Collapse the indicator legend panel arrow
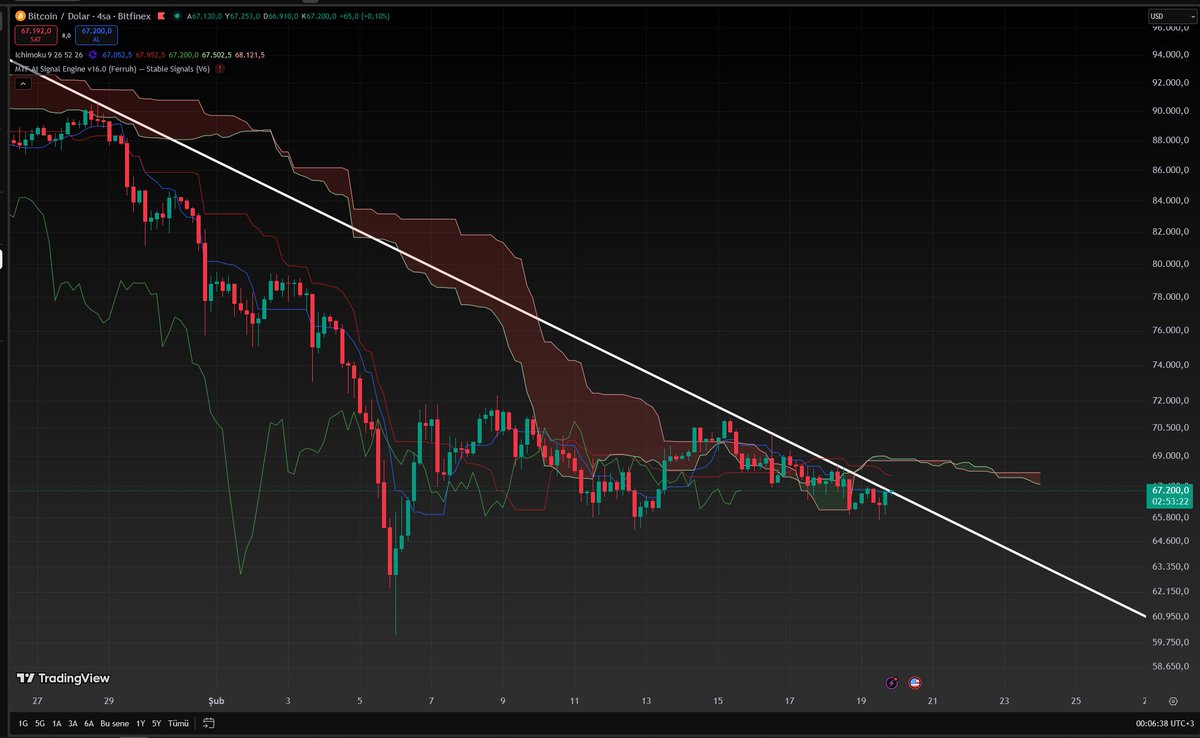 coord(23,83)
